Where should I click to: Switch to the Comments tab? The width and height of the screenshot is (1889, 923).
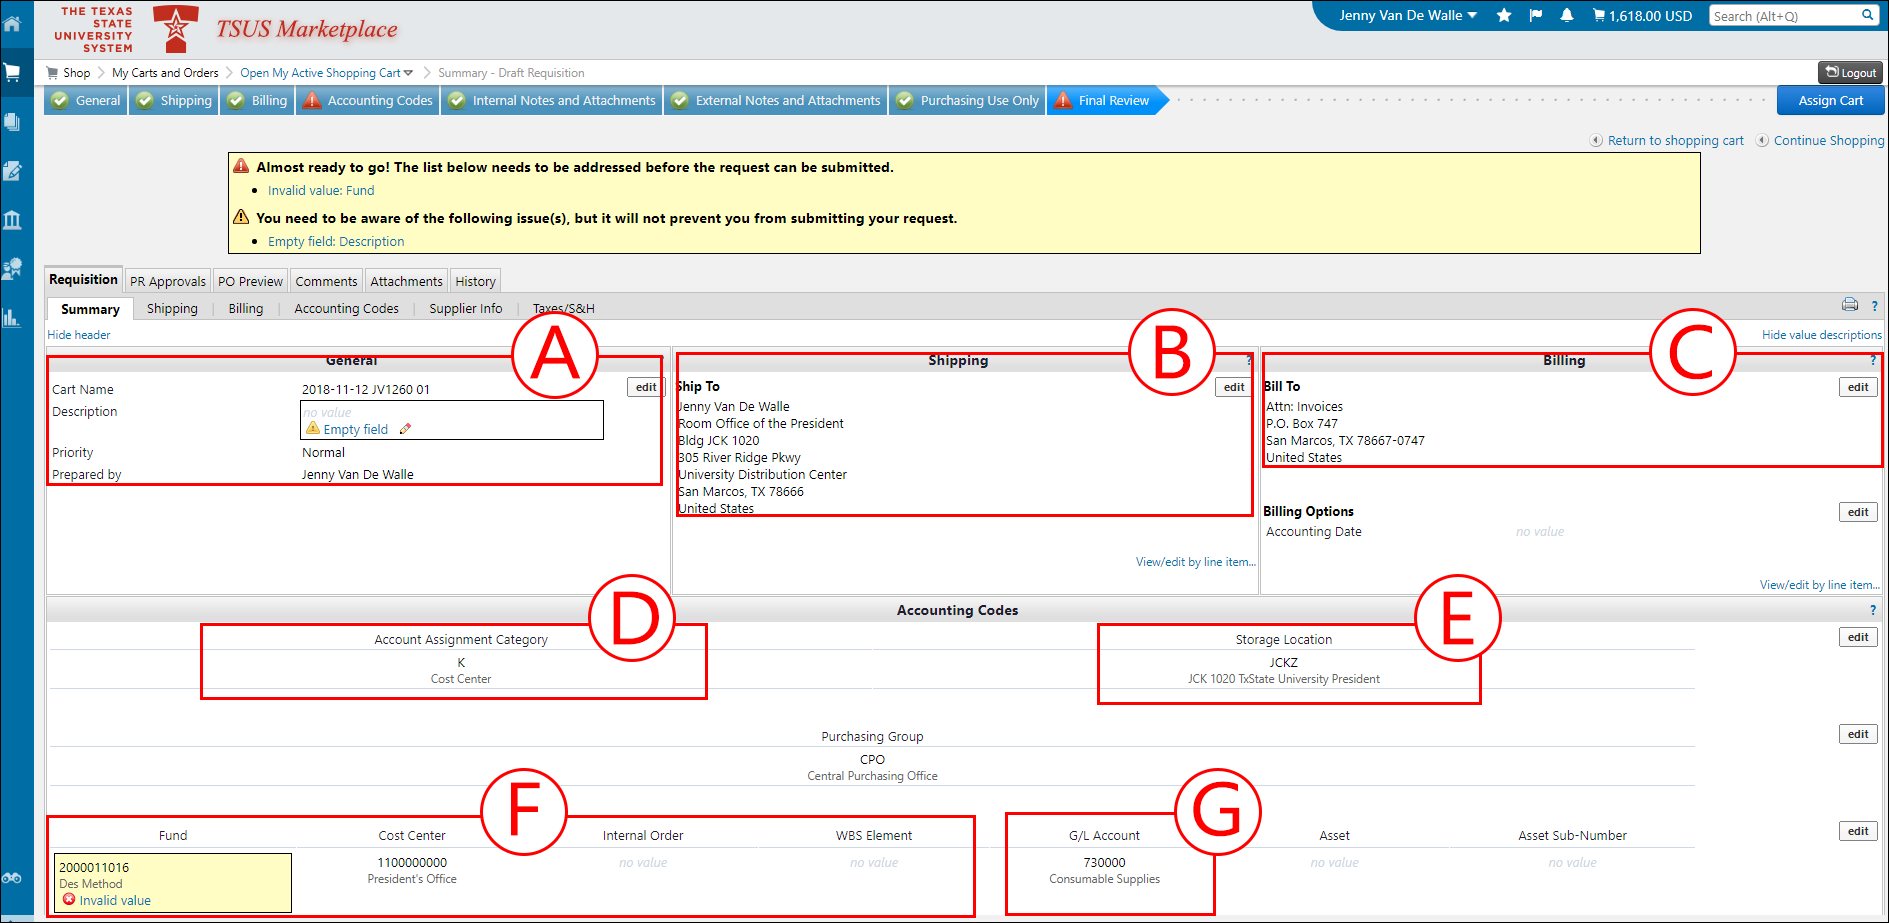(x=326, y=281)
